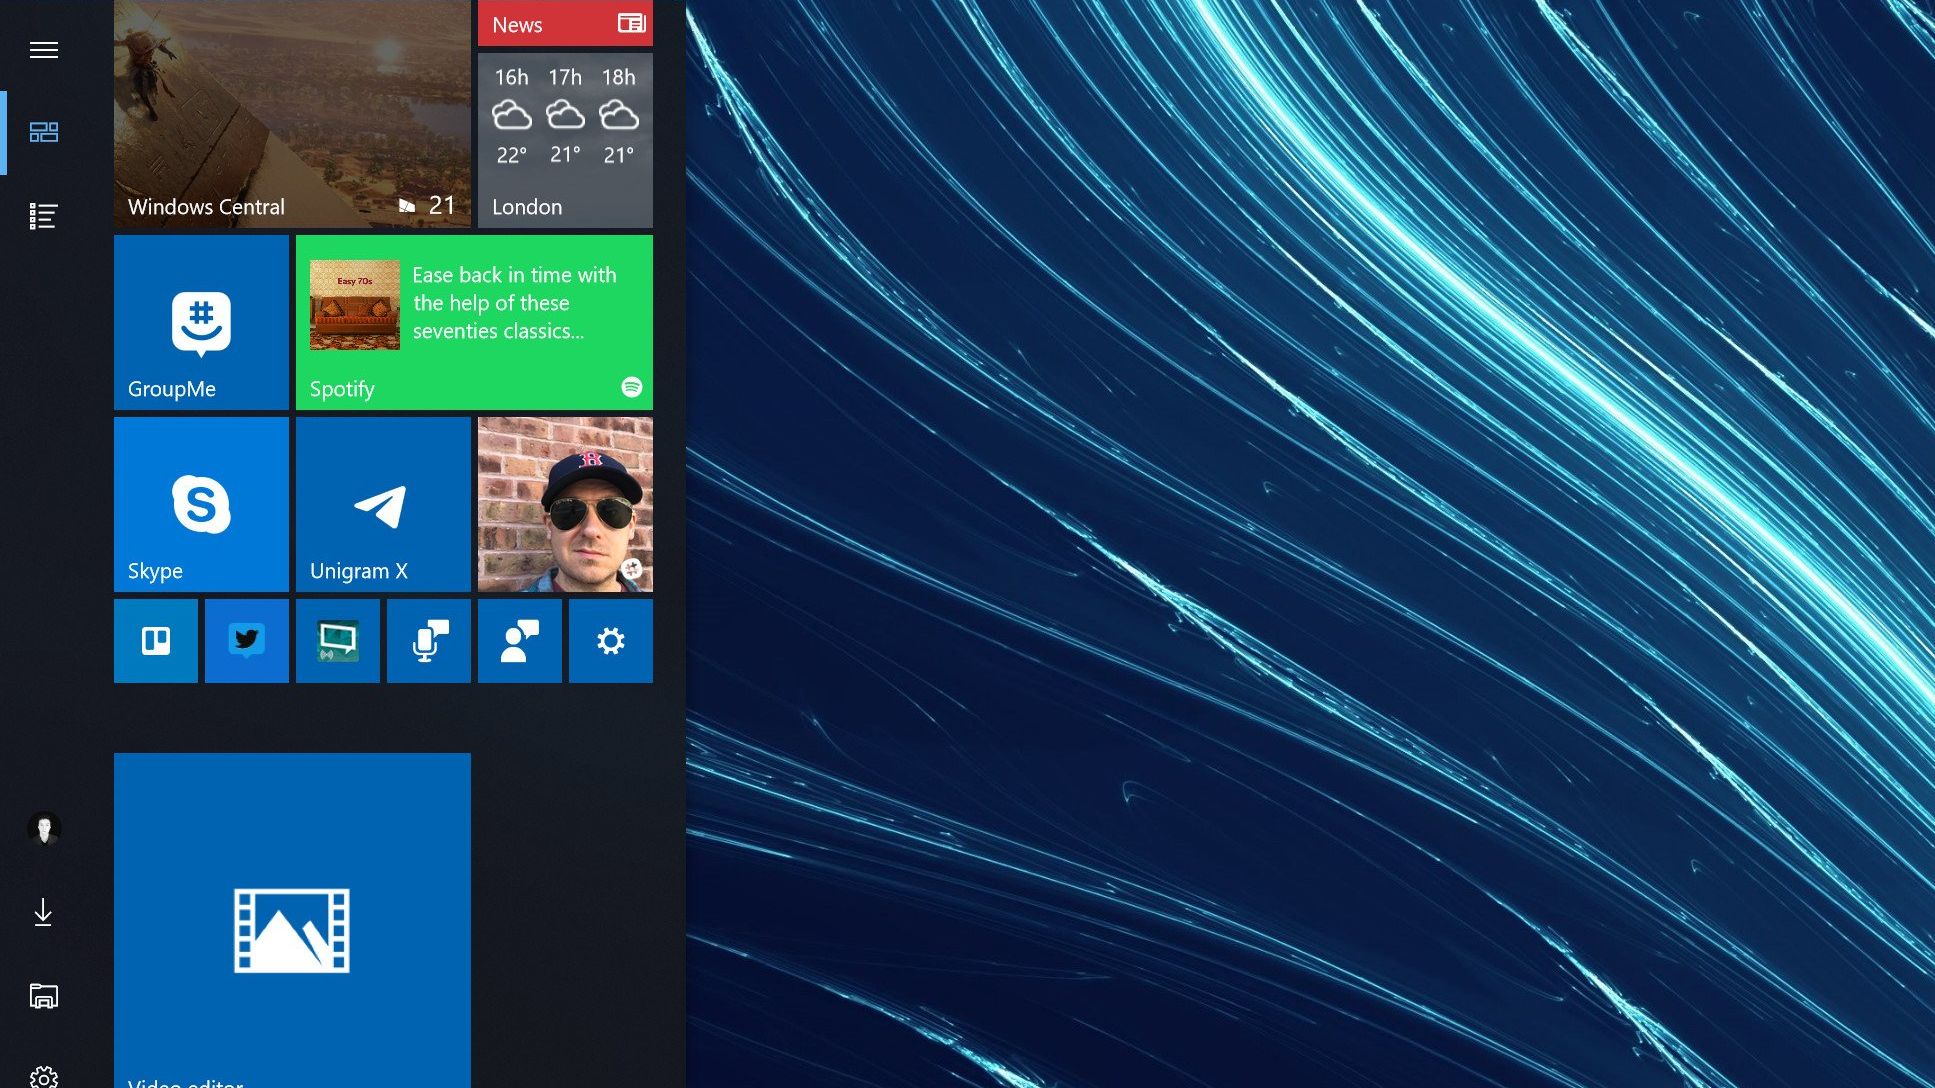This screenshot has height=1088, width=1935.
Task: Open the Windows Central live tile
Action: click(x=292, y=114)
